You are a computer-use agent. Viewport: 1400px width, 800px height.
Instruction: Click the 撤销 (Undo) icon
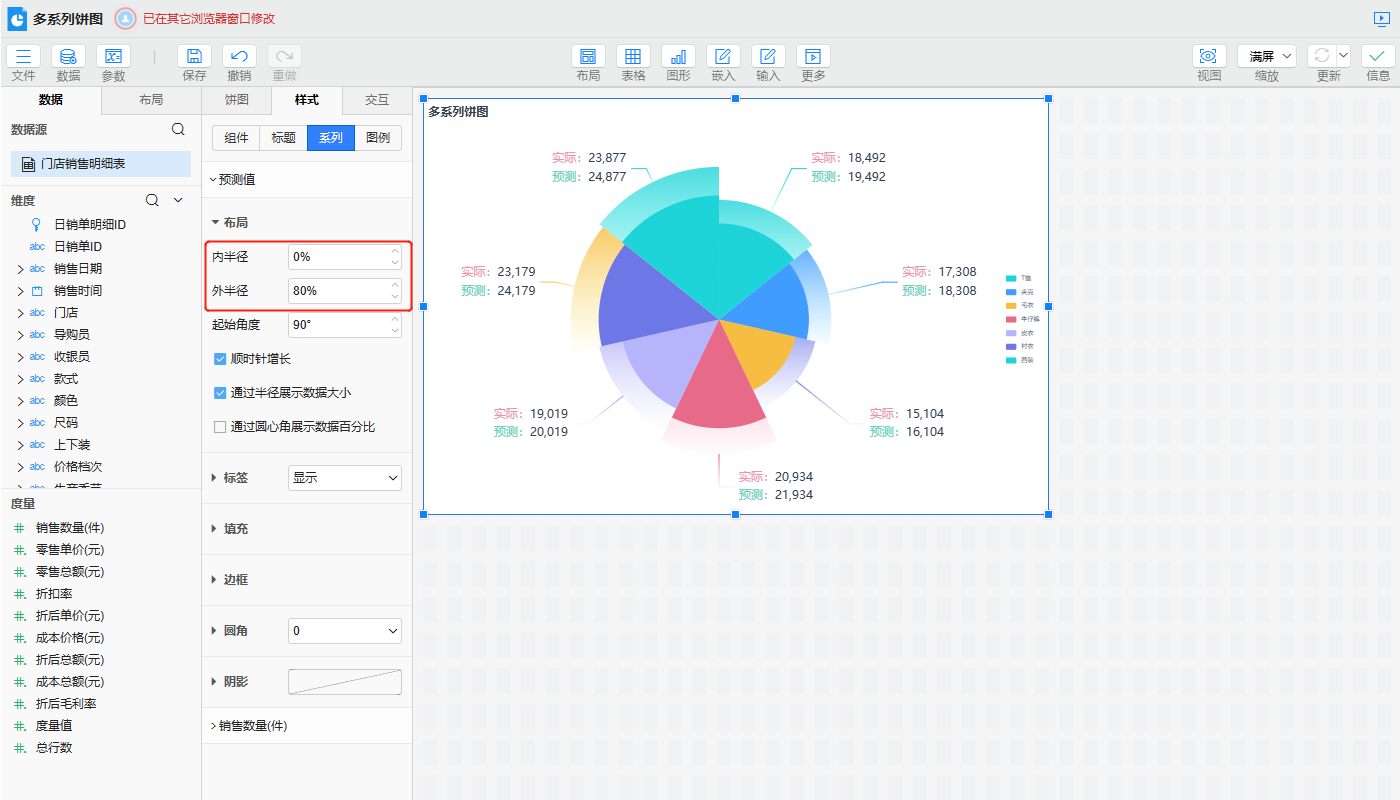(239, 57)
